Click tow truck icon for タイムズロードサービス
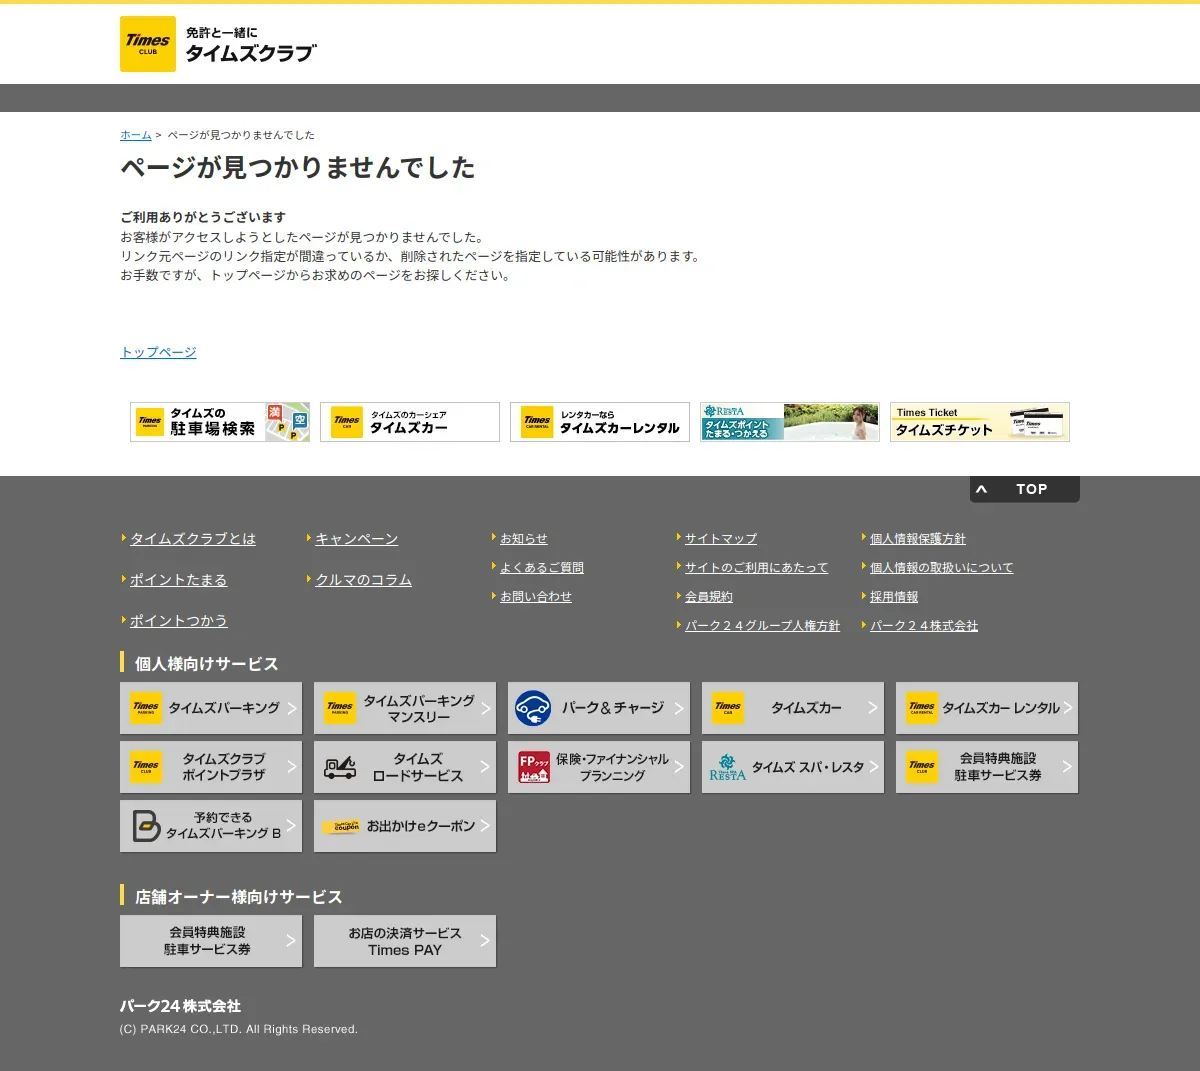 pyautogui.click(x=340, y=767)
